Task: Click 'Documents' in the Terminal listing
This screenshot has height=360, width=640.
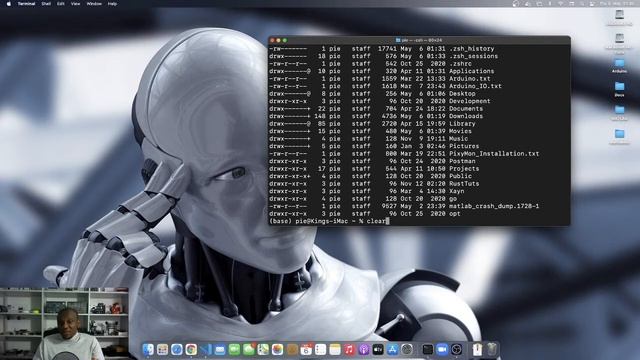Action: click(466, 109)
